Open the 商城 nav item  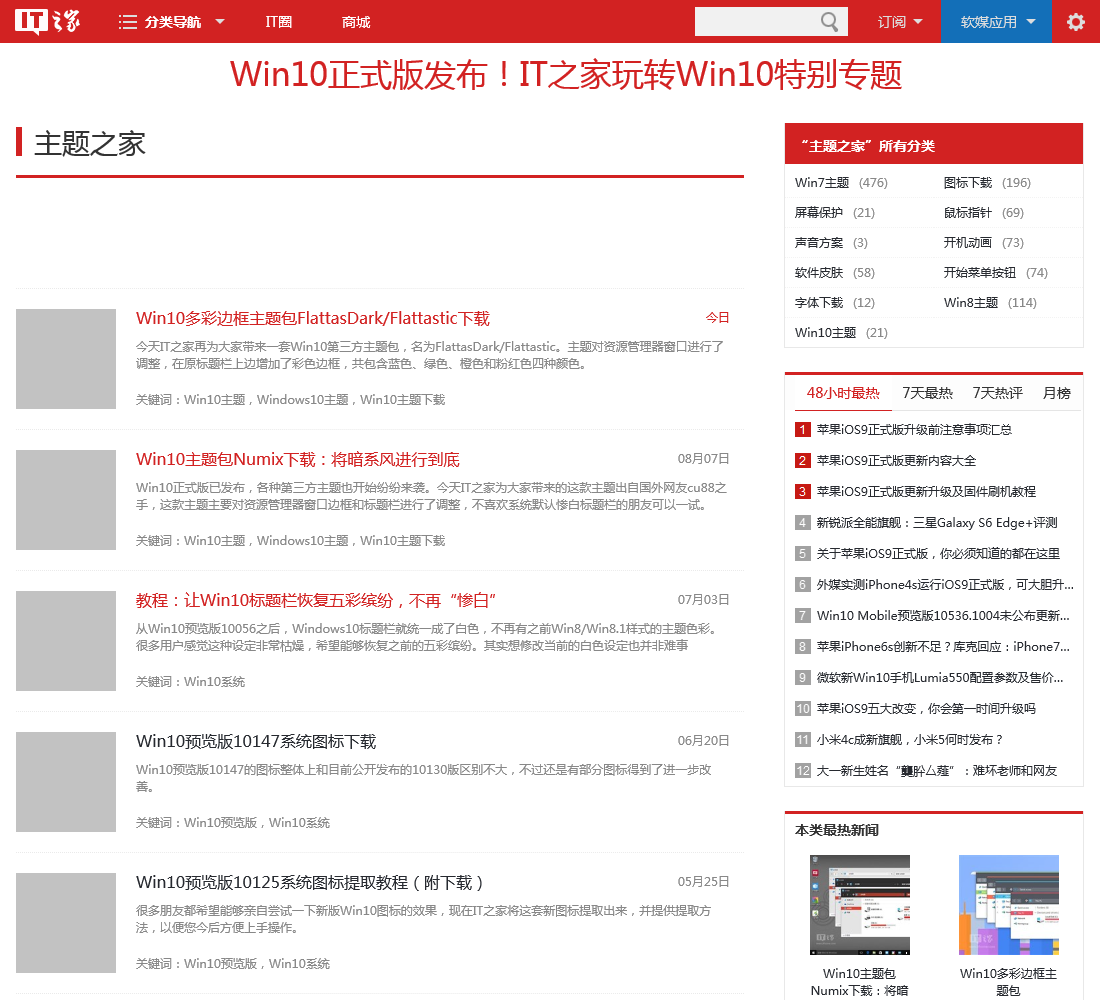pyautogui.click(x=356, y=22)
